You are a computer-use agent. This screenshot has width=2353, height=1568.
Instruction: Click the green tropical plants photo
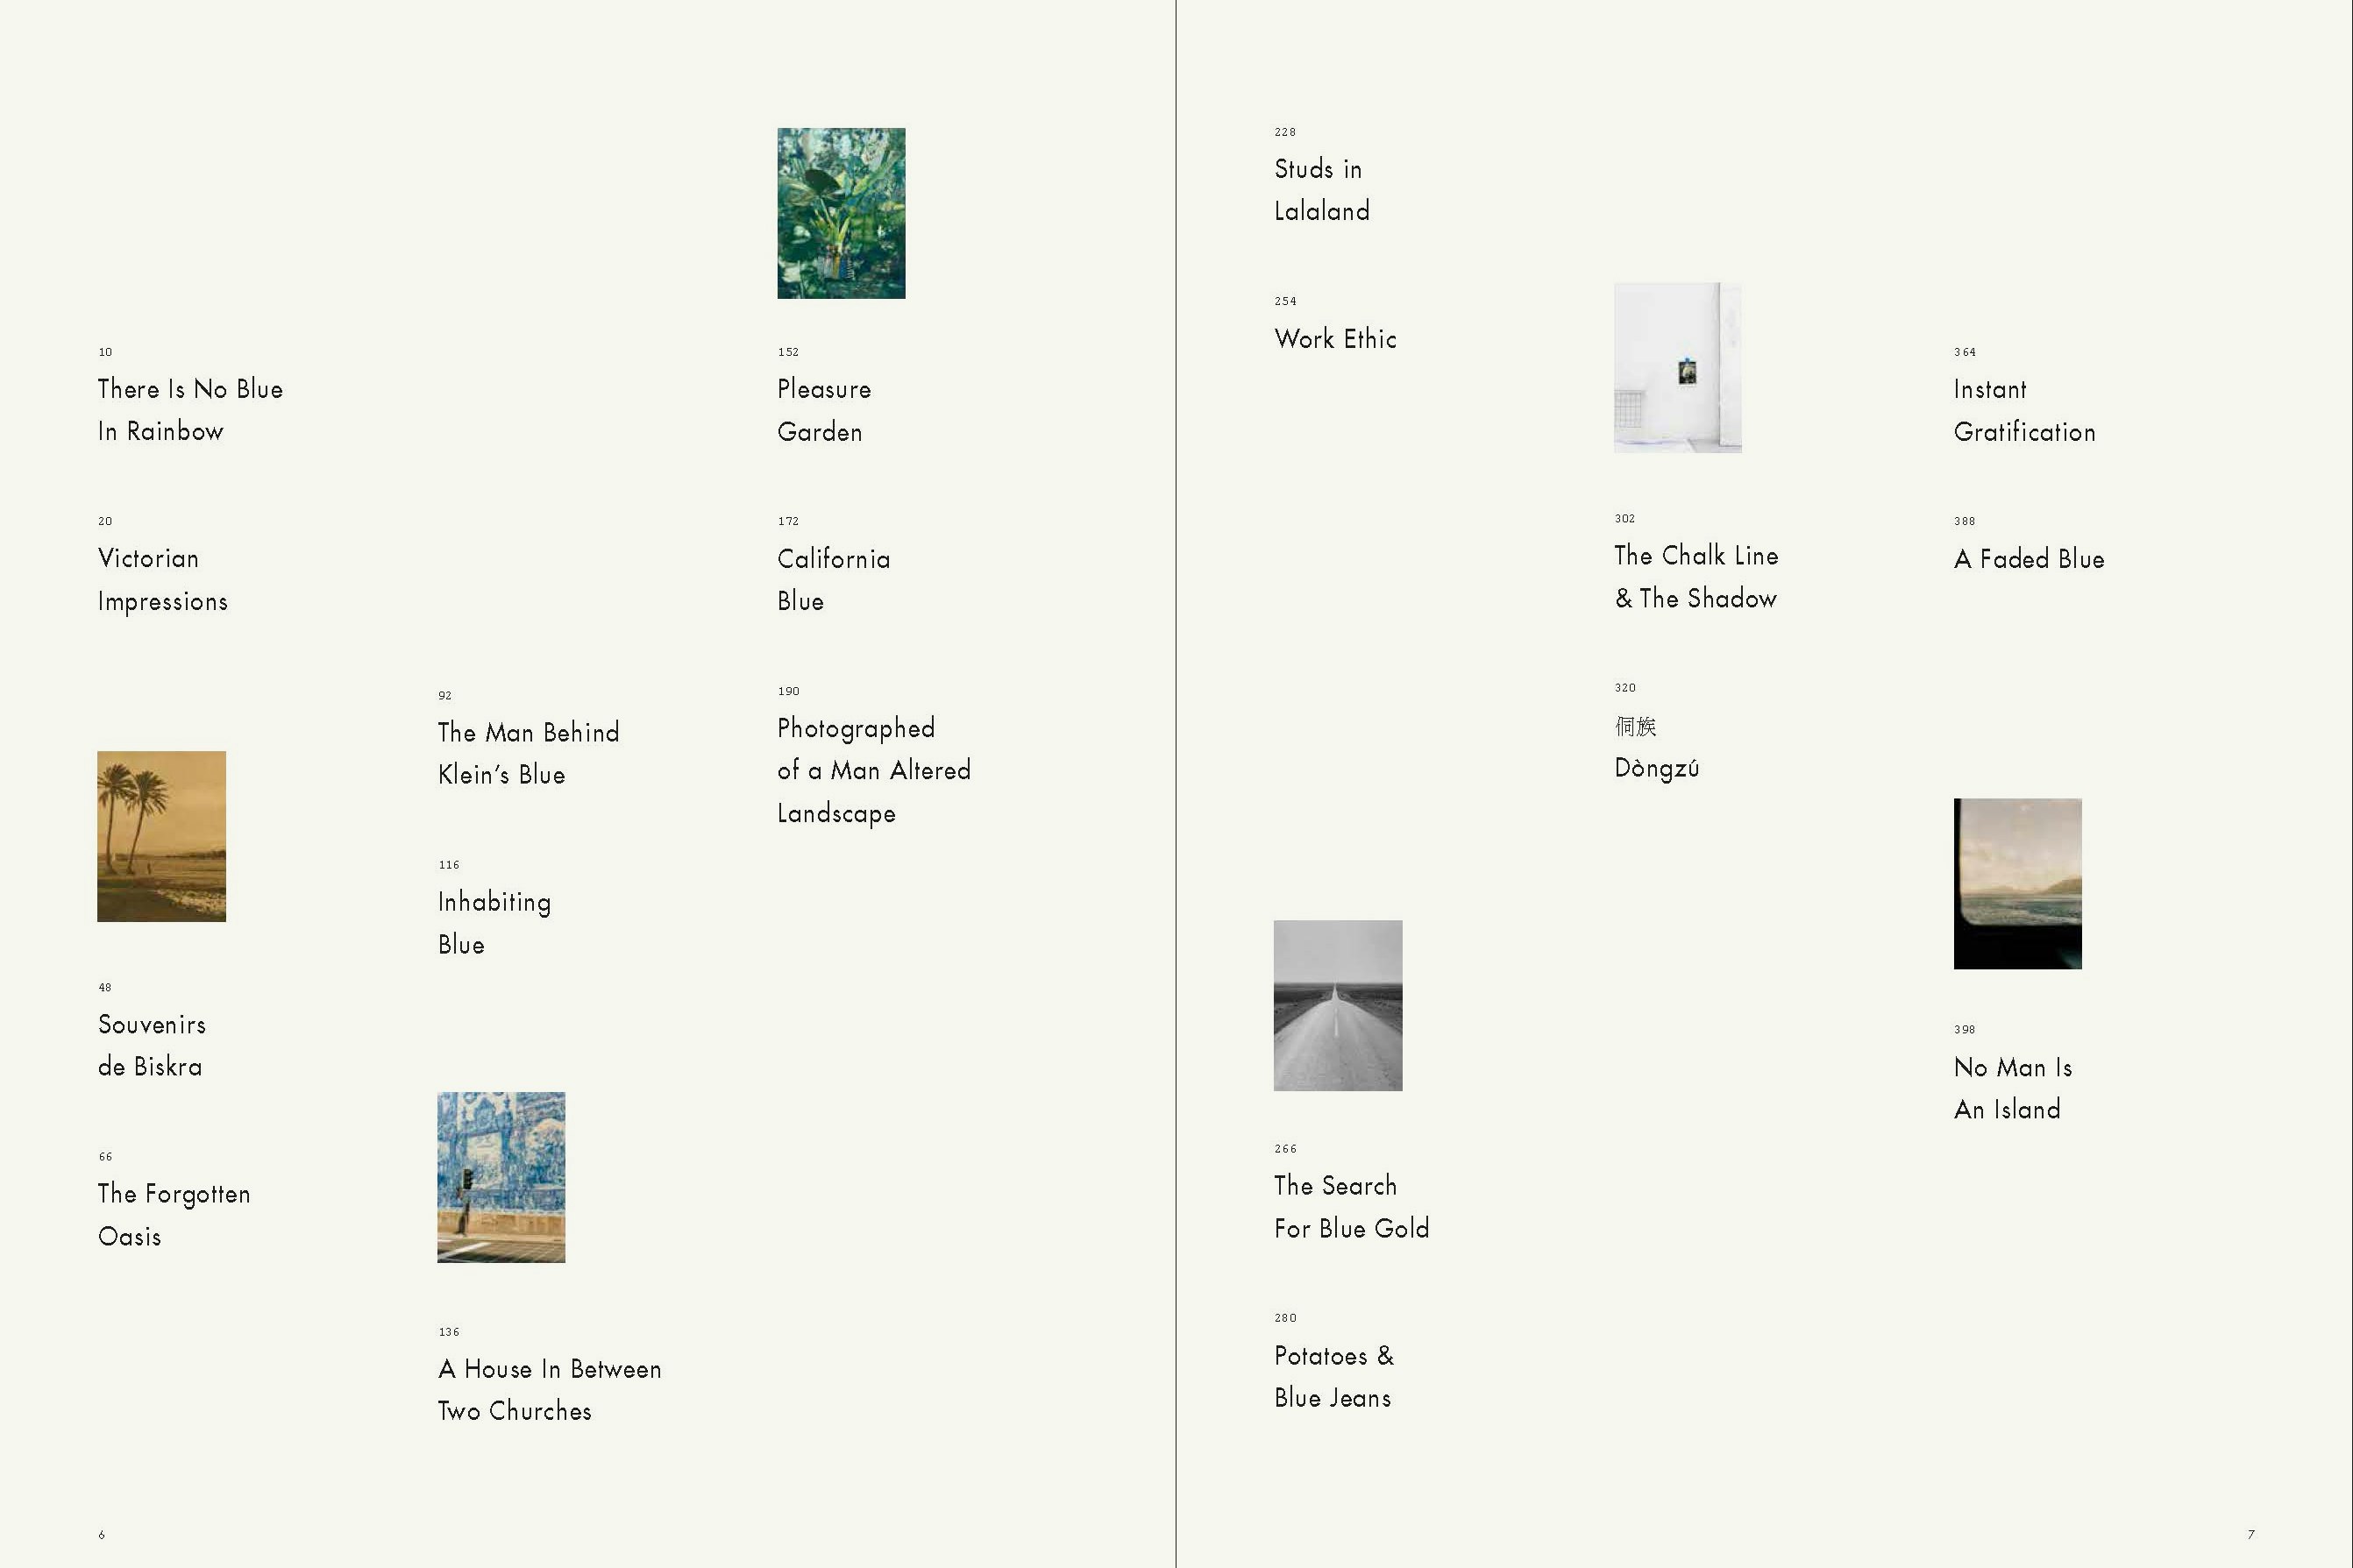pos(841,213)
